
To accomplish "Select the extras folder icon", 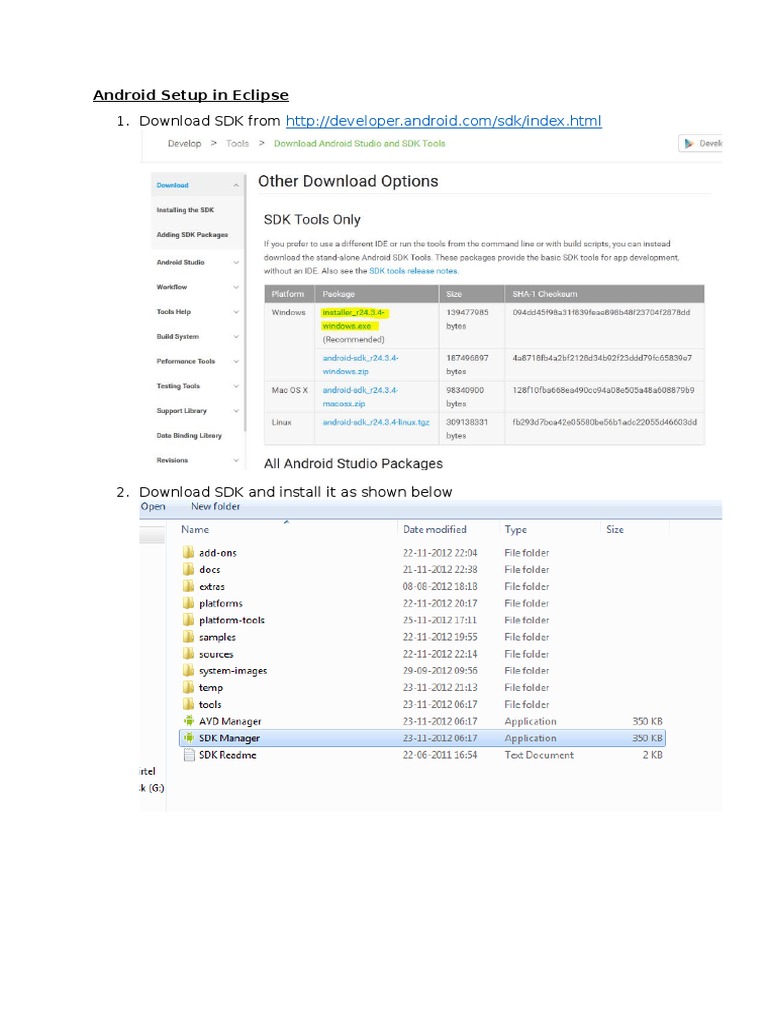I will (x=189, y=586).
